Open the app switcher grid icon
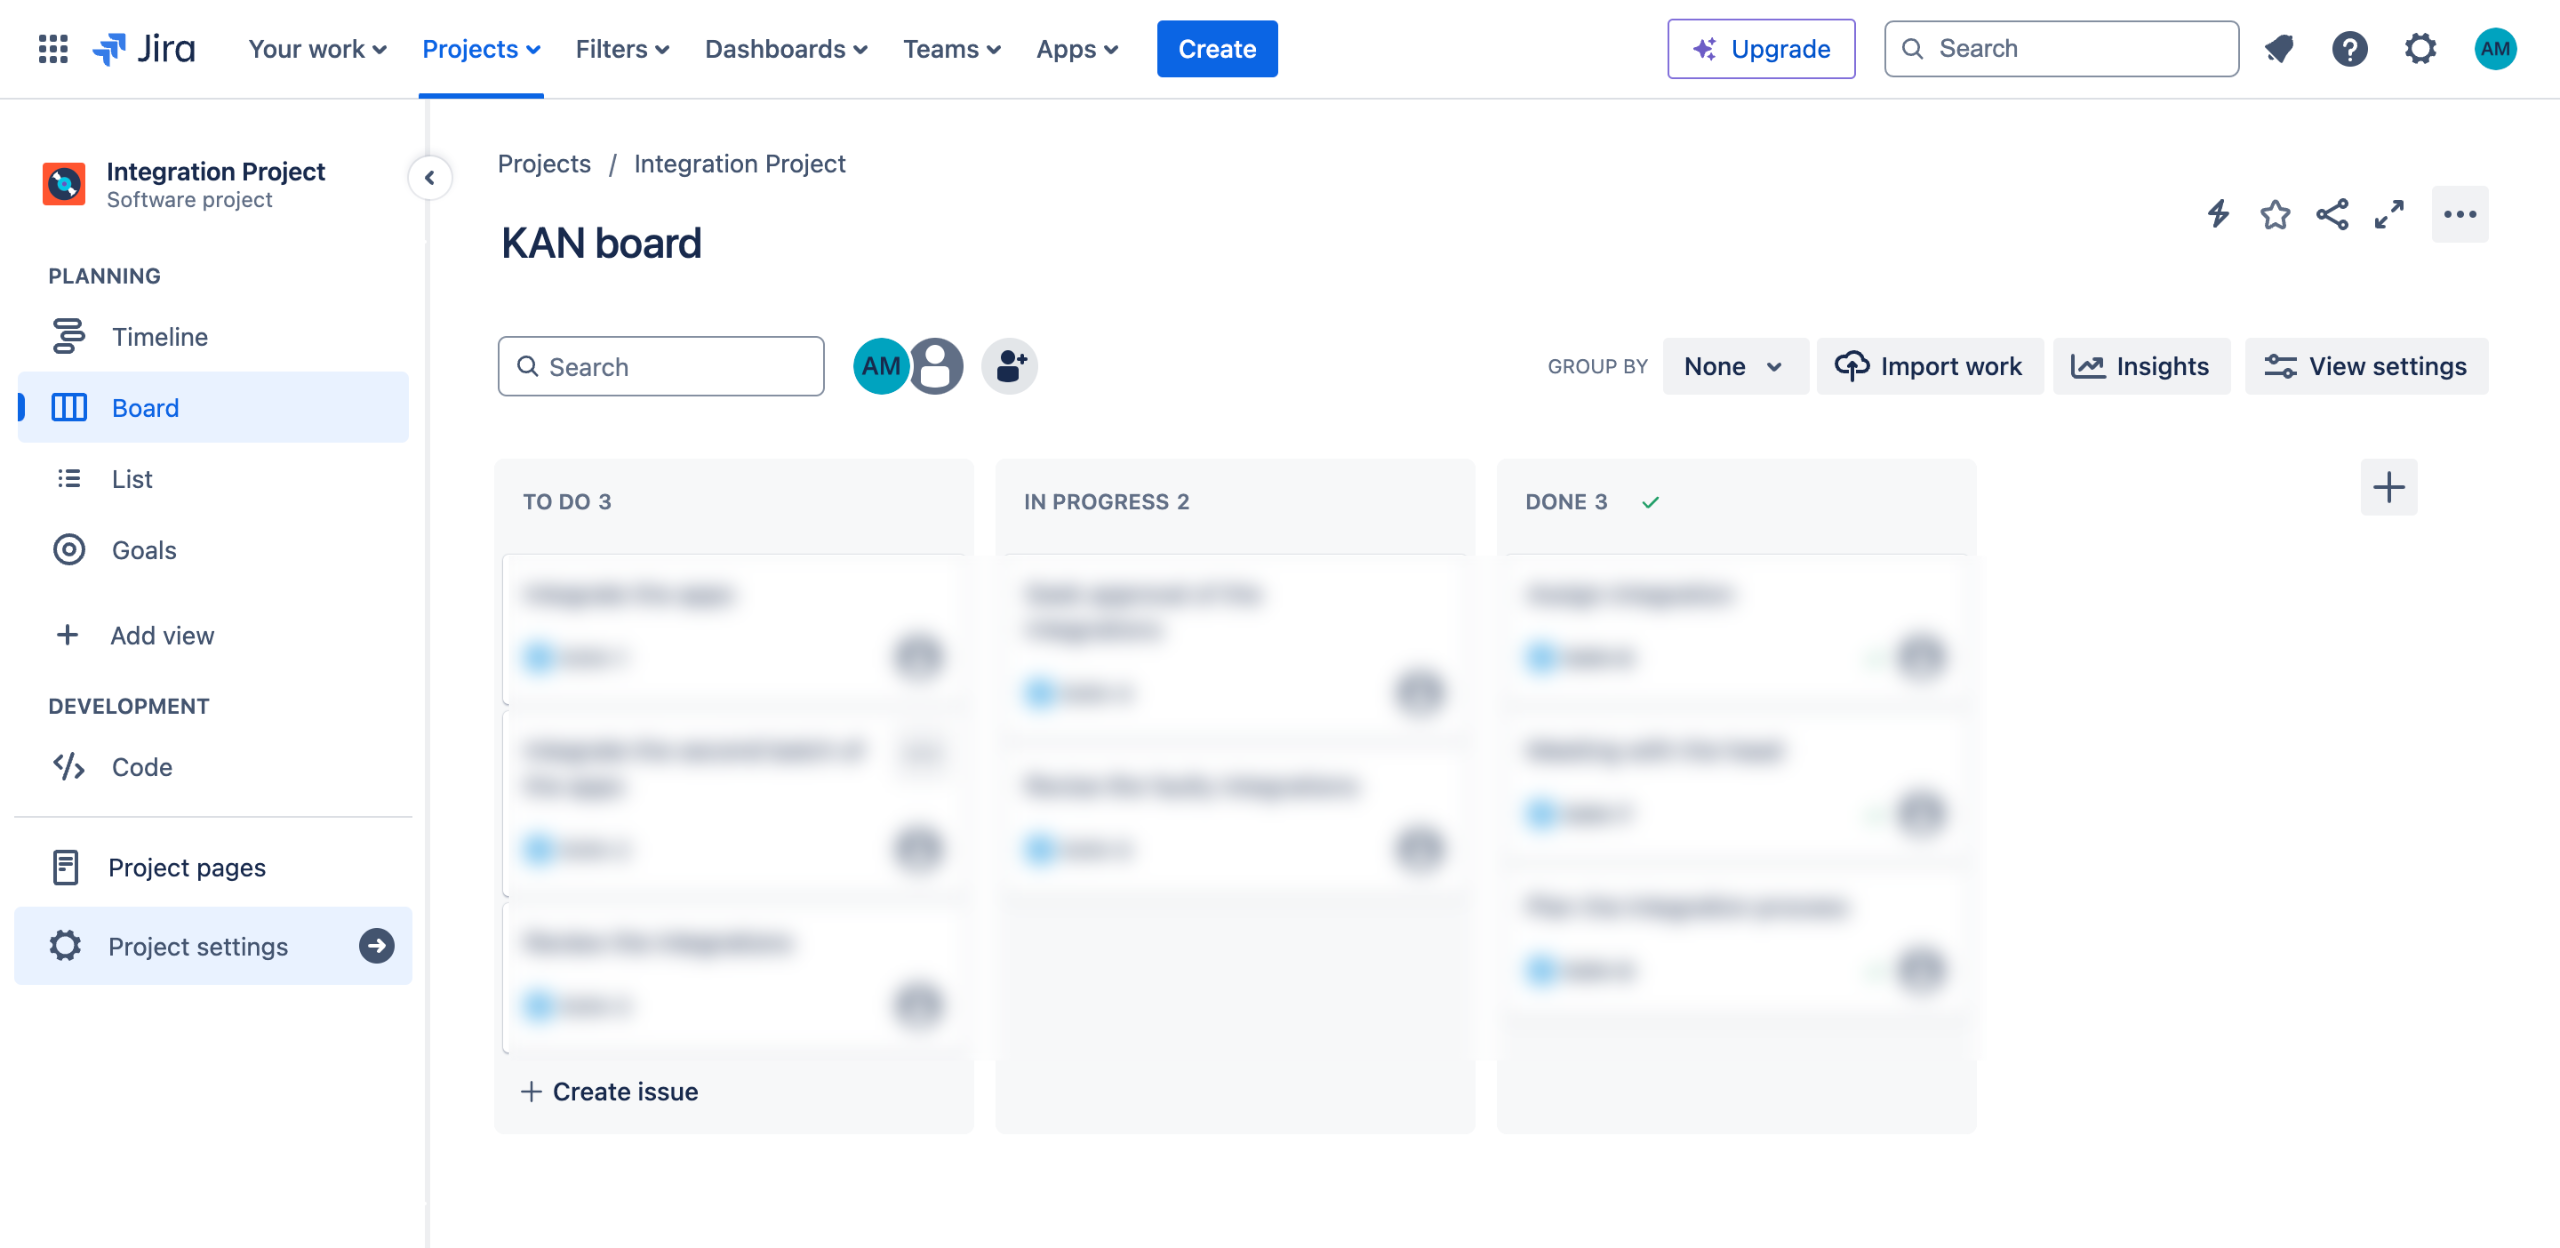2560x1248 pixels. click(52, 48)
